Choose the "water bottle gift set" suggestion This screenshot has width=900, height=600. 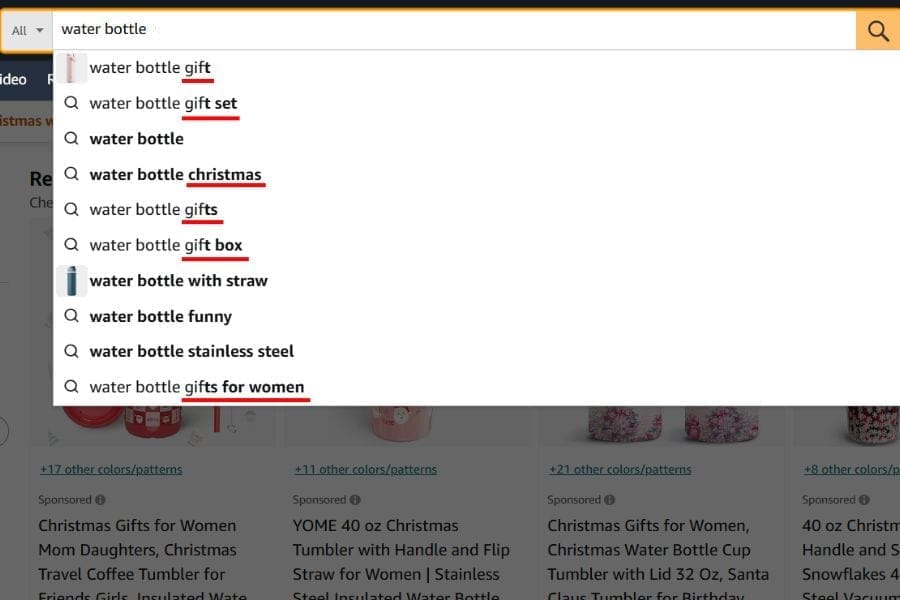click(x=163, y=103)
